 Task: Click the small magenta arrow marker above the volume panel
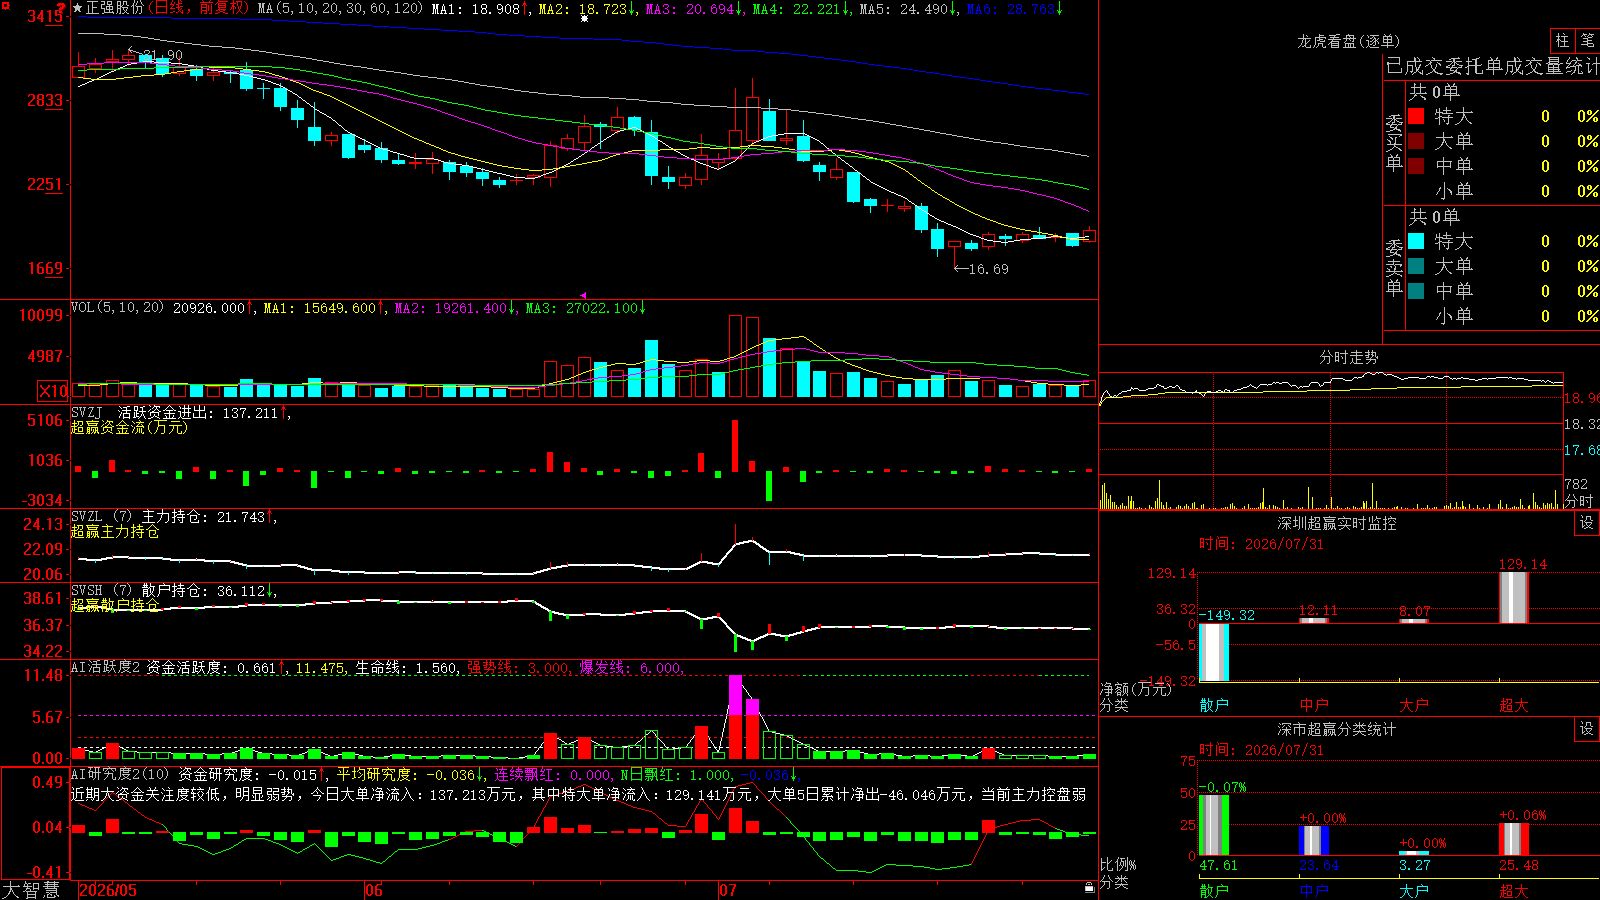tap(583, 295)
